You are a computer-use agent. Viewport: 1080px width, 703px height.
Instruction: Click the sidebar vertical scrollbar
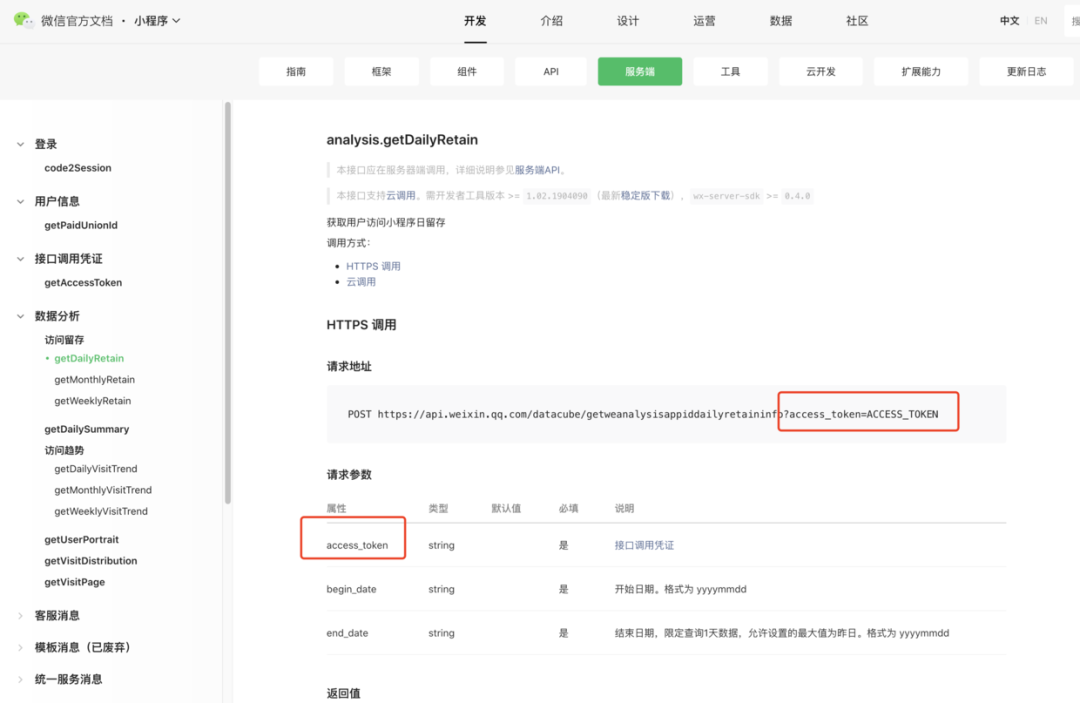coord(228,303)
